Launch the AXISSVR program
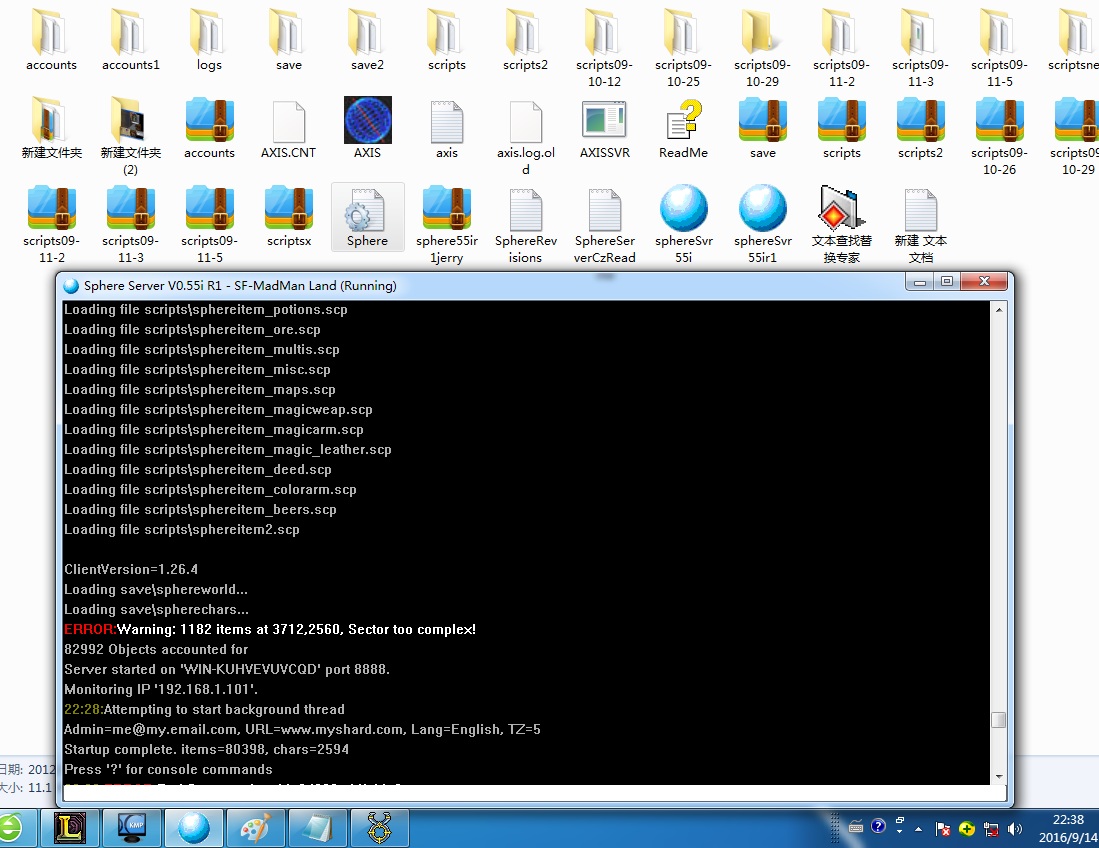The image size is (1099, 848). click(604, 128)
